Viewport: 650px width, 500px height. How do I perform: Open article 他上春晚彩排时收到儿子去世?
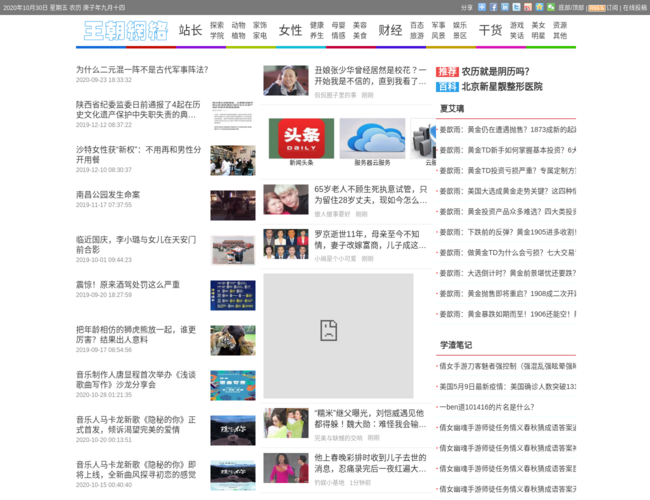pos(370,463)
